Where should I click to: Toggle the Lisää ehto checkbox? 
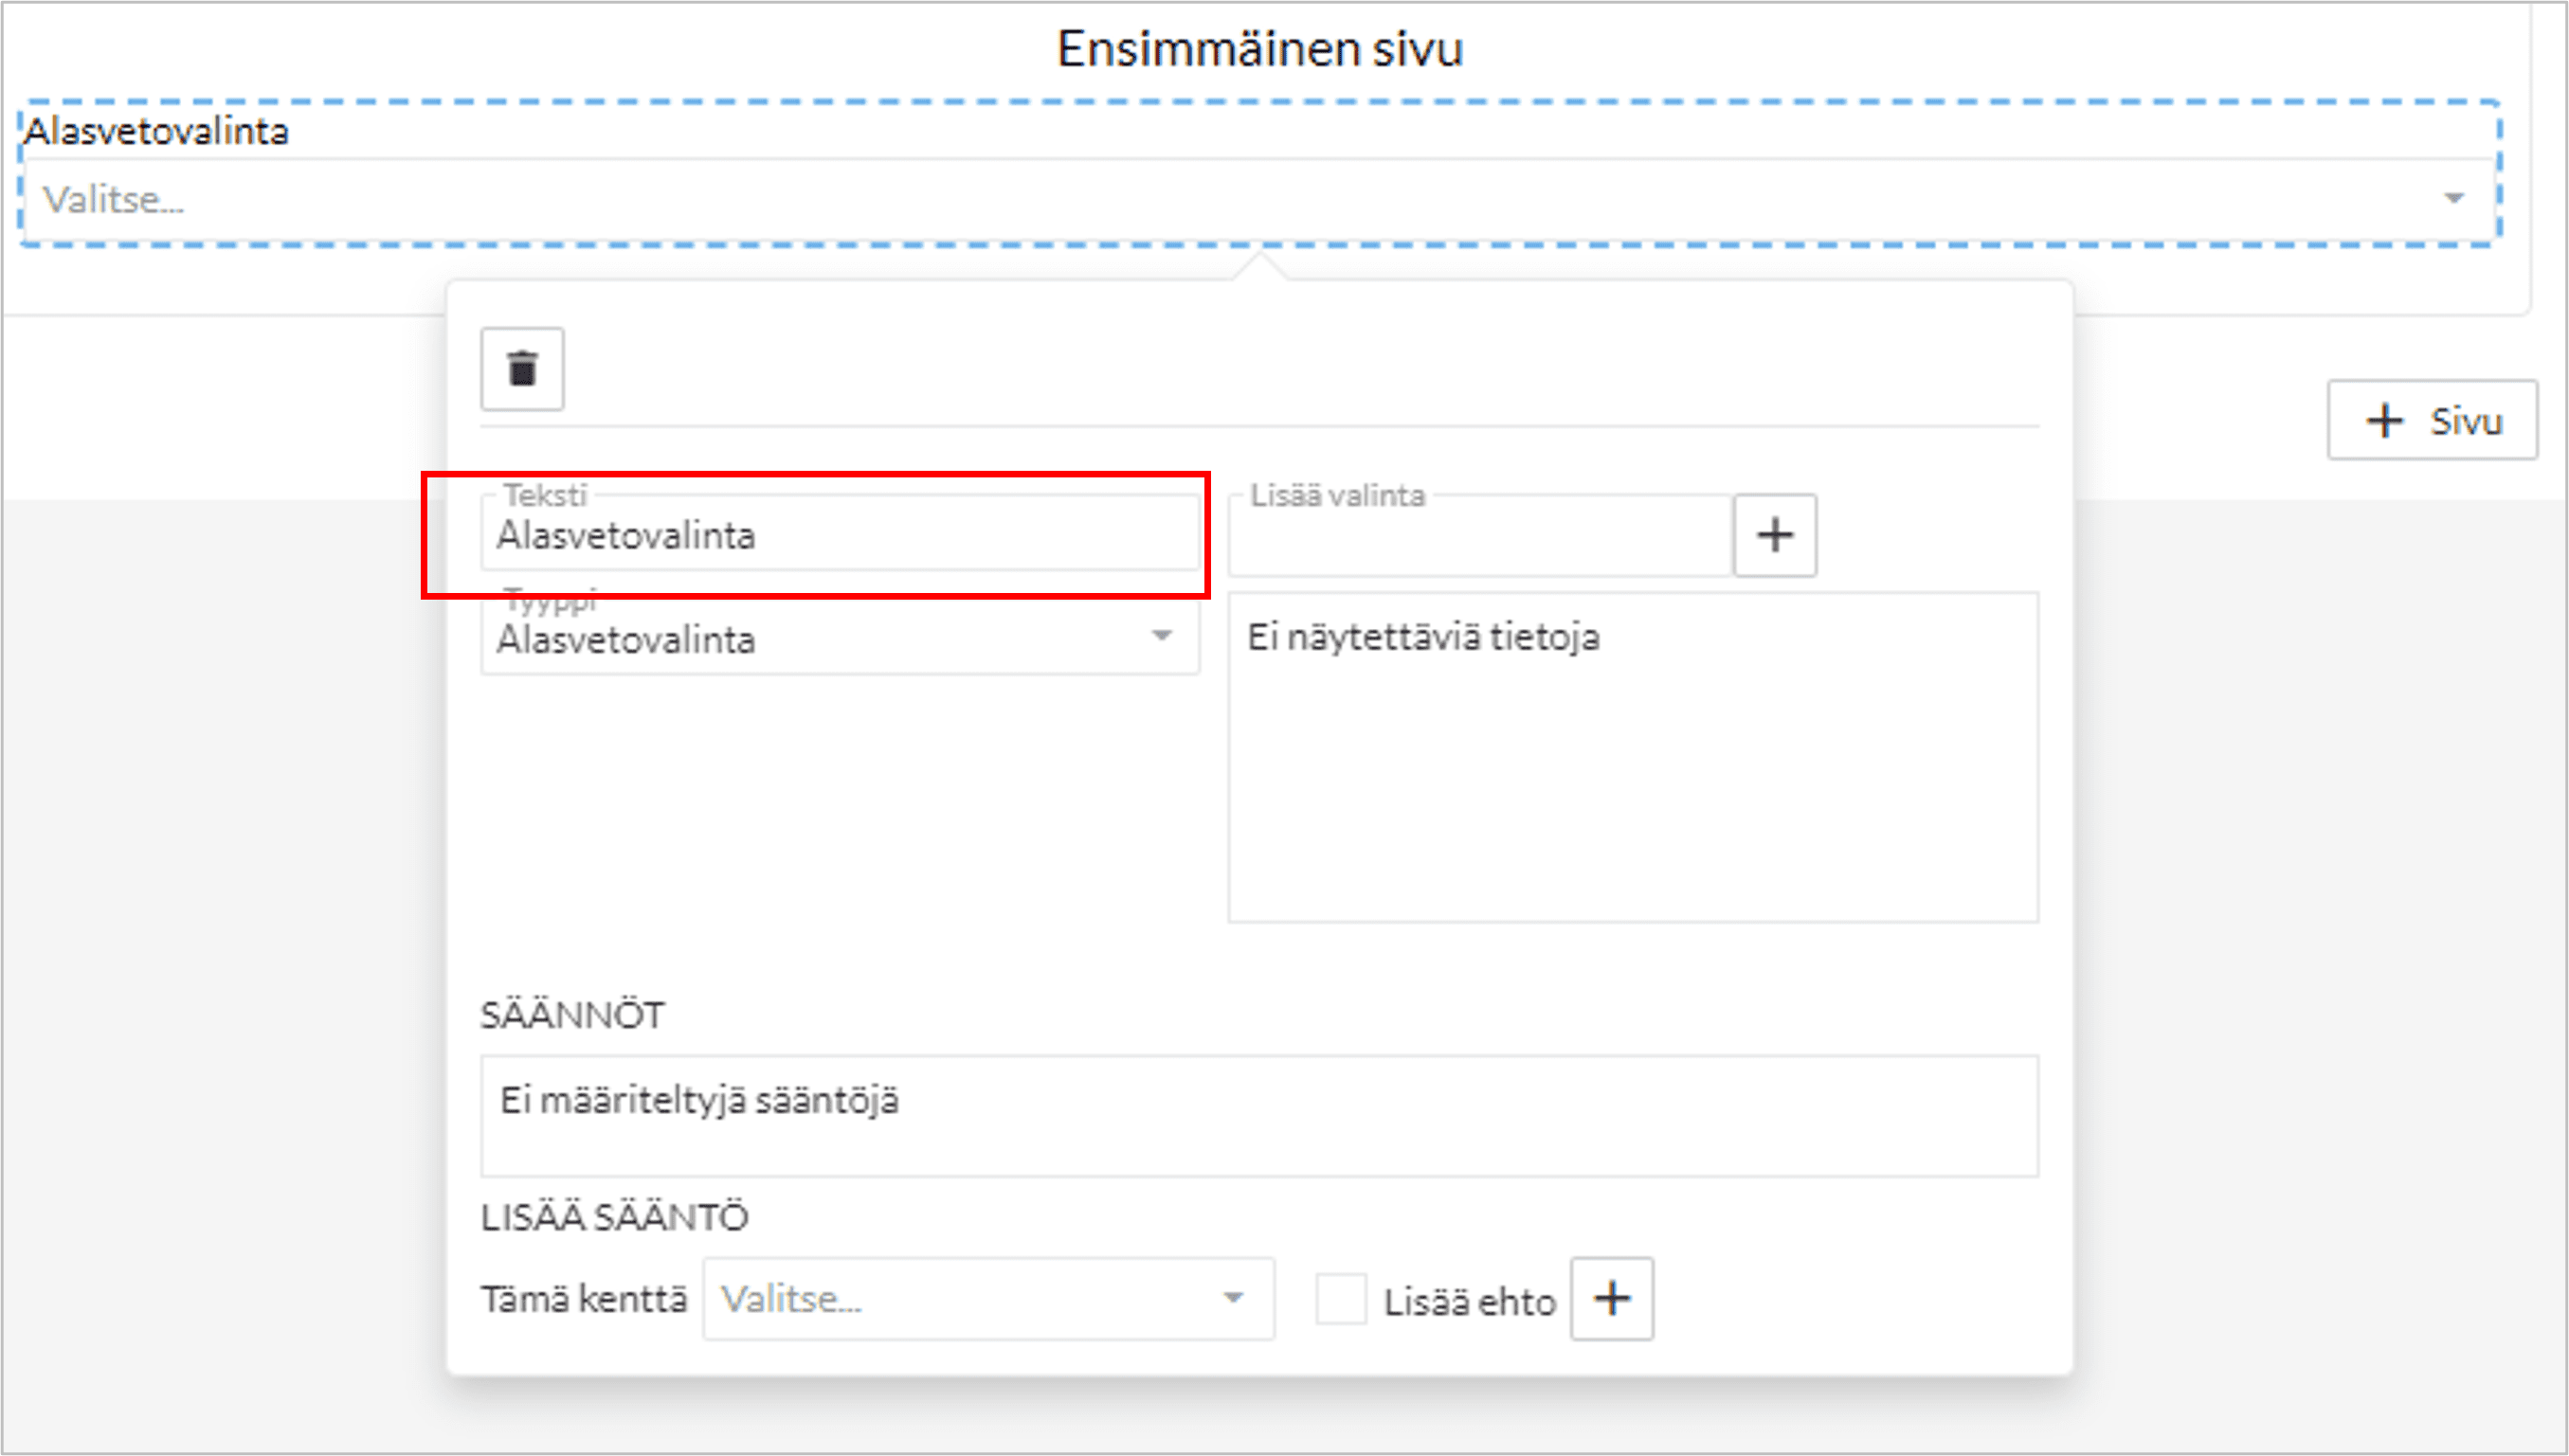pyautogui.click(x=1340, y=1299)
